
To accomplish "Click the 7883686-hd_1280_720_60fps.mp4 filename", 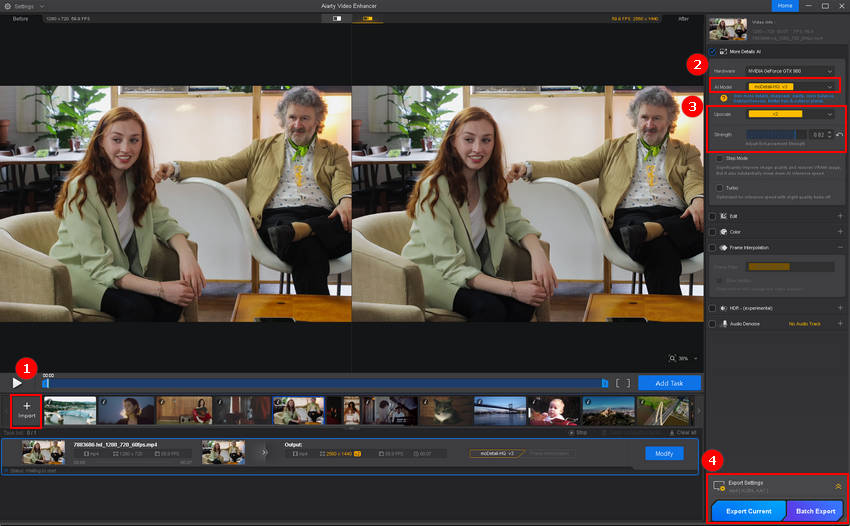I will tap(115, 445).
